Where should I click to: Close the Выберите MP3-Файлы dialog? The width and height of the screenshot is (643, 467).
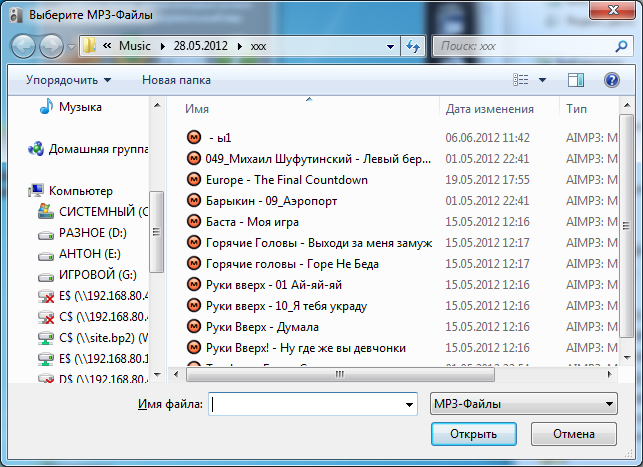click(x=613, y=9)
